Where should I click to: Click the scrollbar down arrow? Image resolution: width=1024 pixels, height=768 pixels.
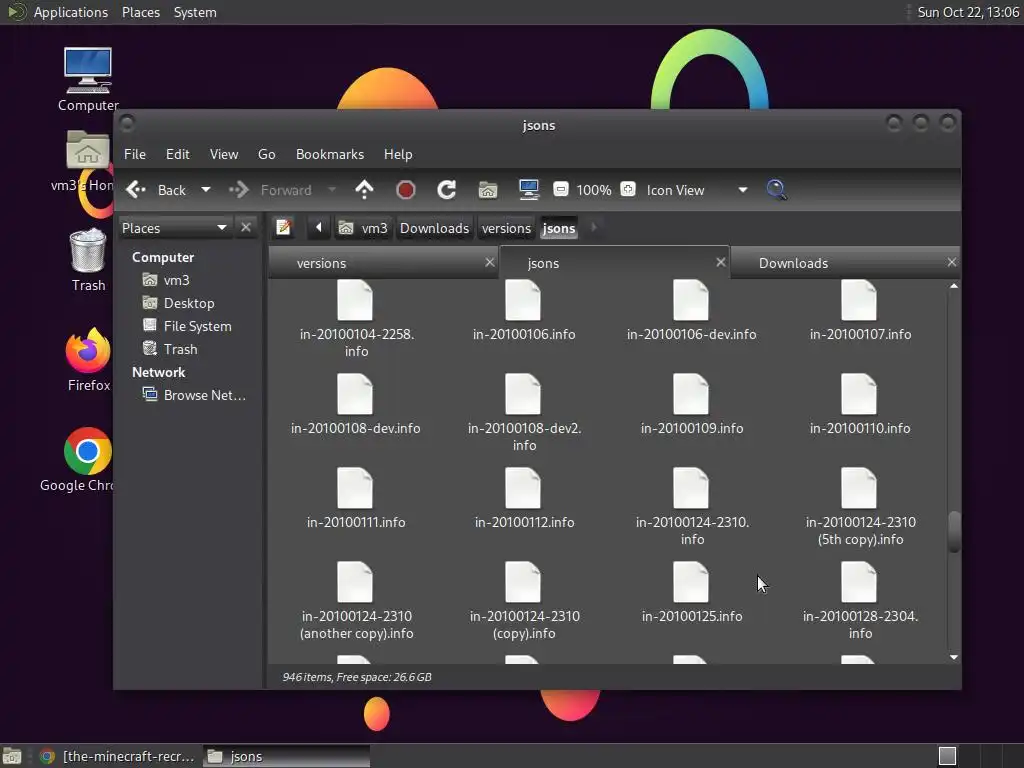click(954, 657)
